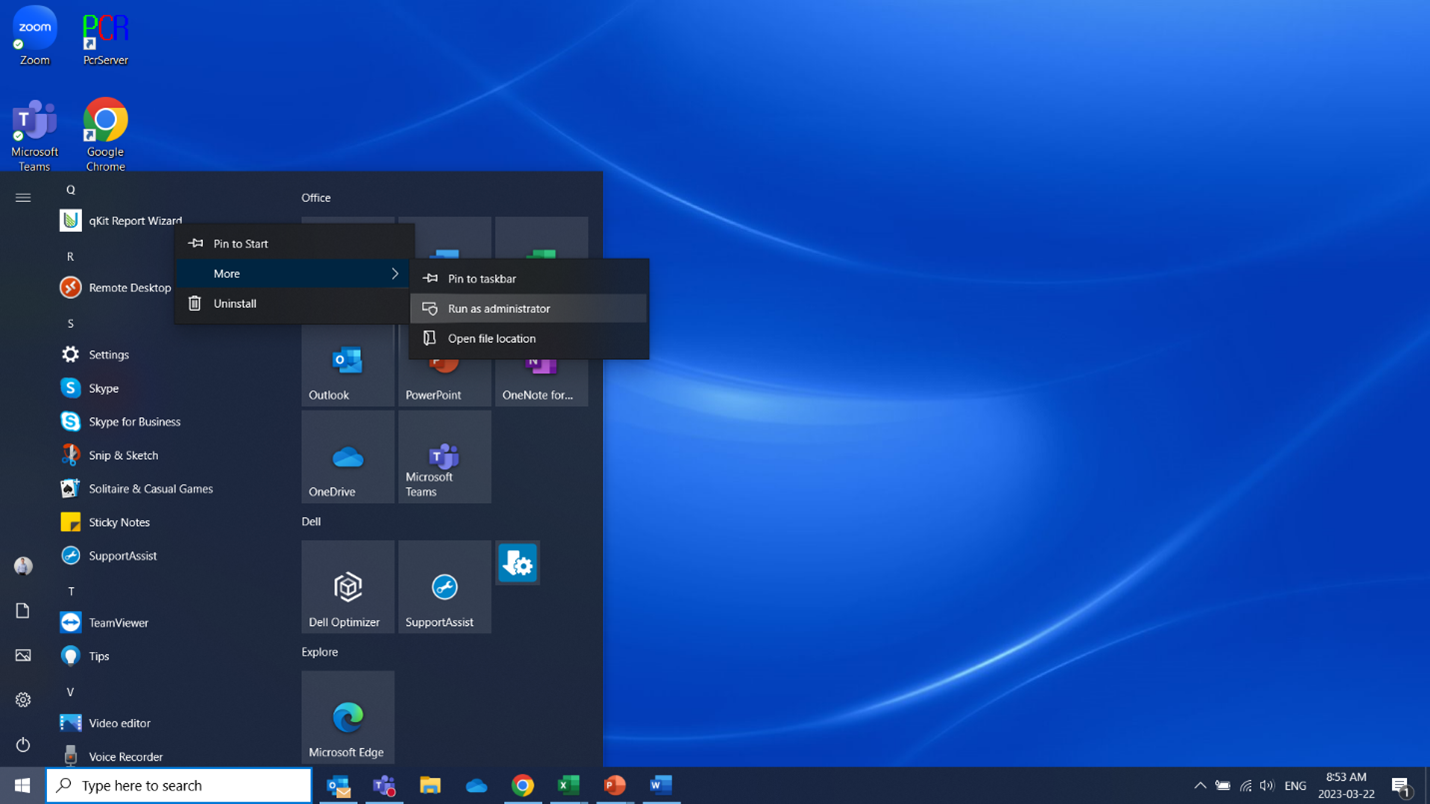The image size is (1430, 804).
Task: Switch ENG input language indicator
Action: tap(1295, 786)
